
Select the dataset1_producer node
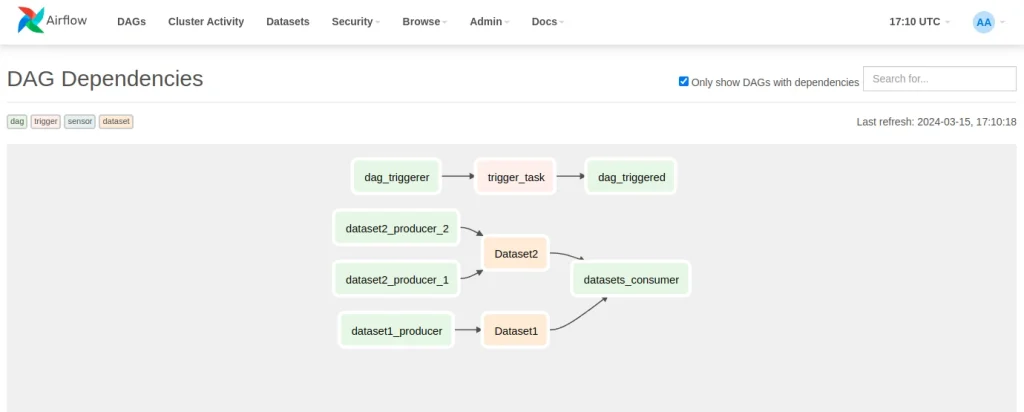pyautogui.click(x=396, y=330)
